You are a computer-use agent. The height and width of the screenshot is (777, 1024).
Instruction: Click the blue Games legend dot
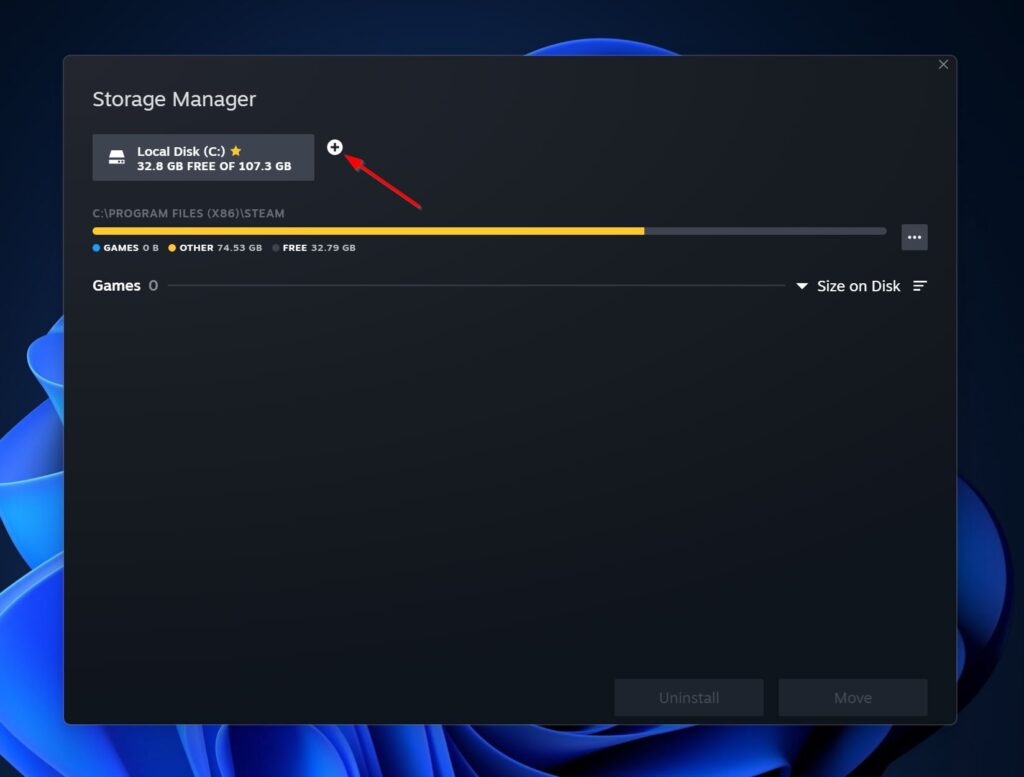pyautogui.click(x=97, y=247)
